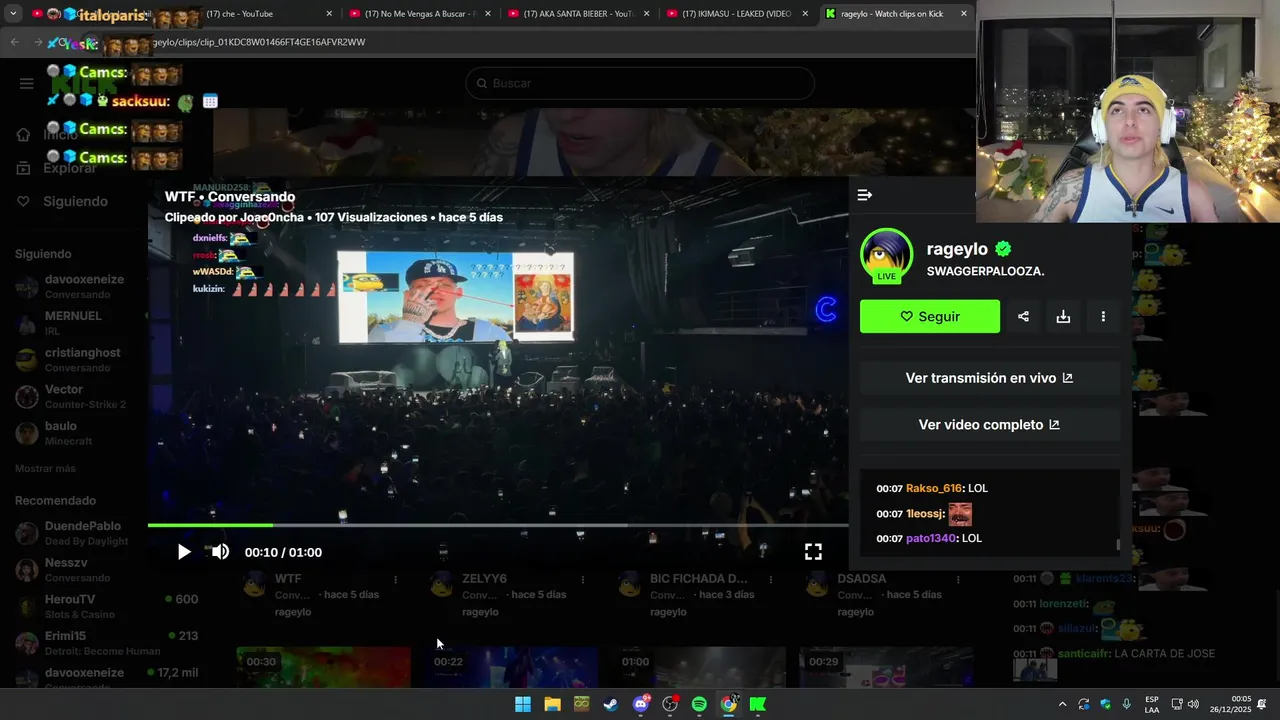Click pato1340 username in chat replay
The image size is (1280, 720).
931,538
